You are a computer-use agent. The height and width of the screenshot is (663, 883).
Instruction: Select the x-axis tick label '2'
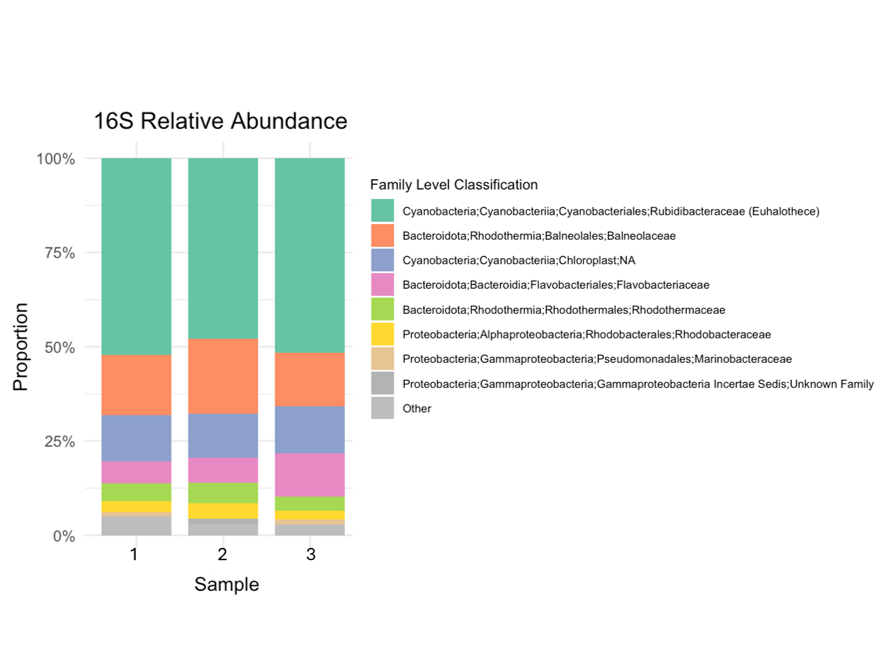click(x=223, y=554)
